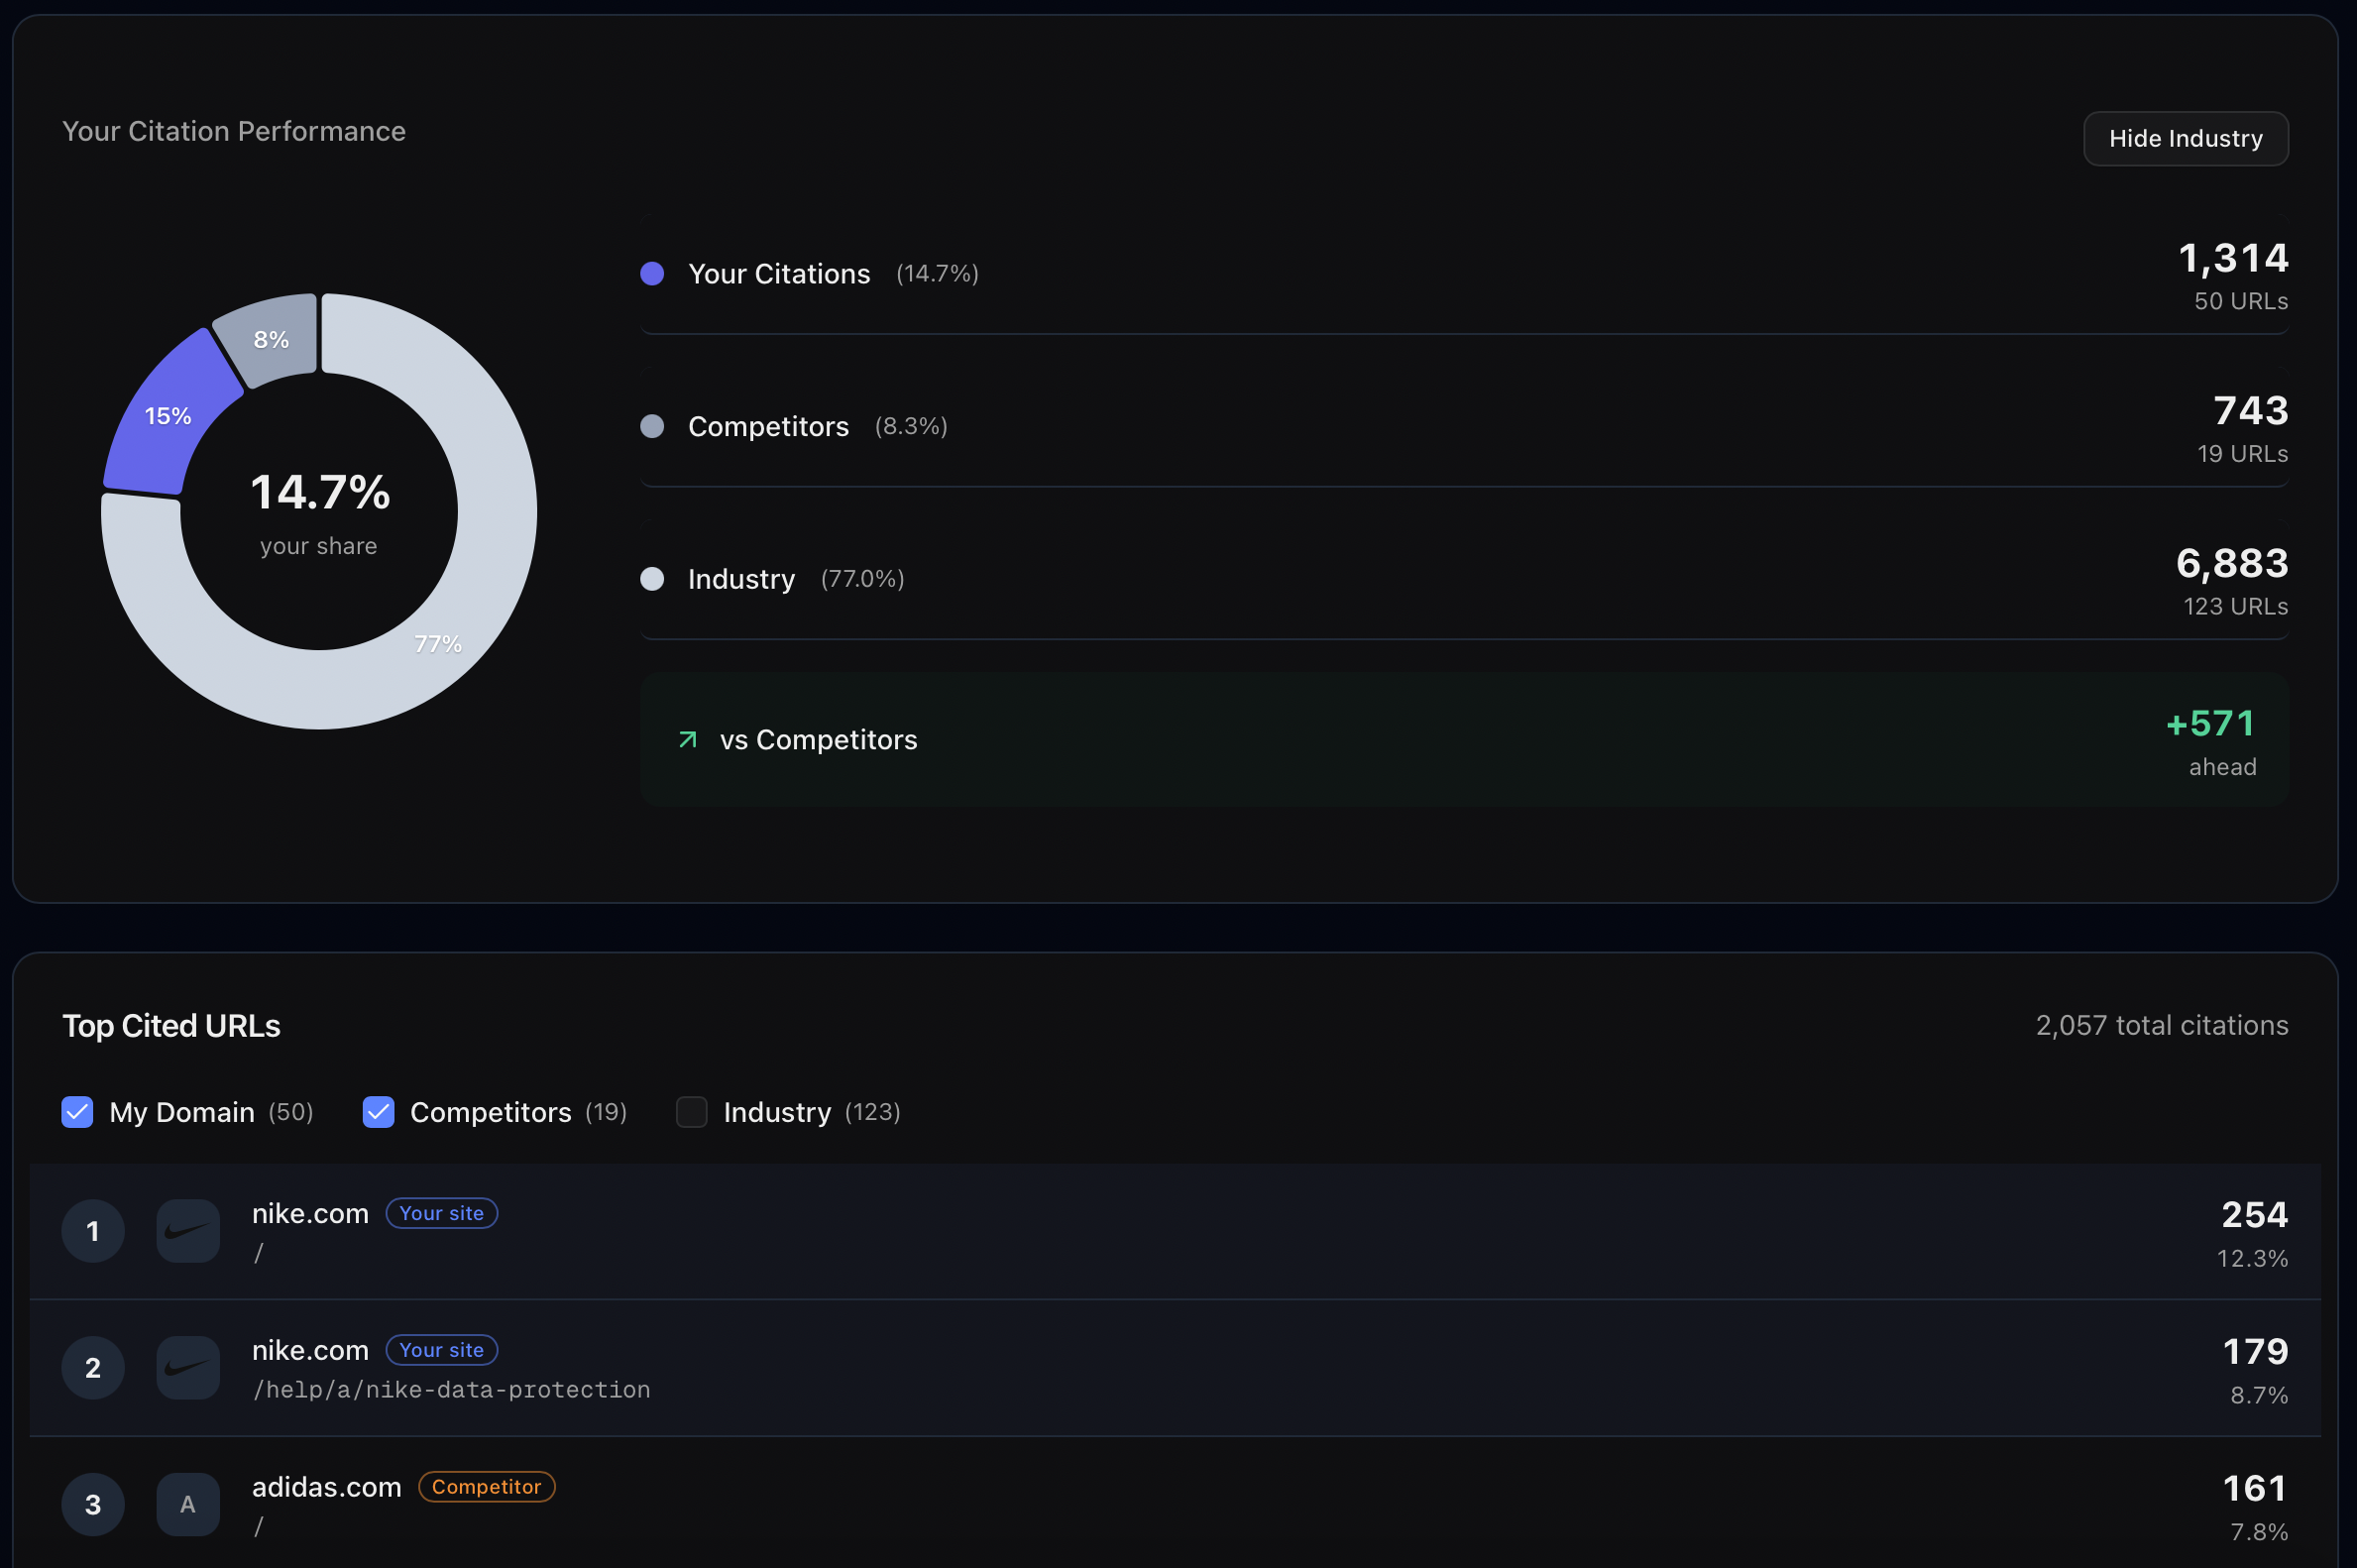Click the Nike logo on the second URL row
The height and width of the screenshot is (1568, 2357).
click(x=187, y=1367)
